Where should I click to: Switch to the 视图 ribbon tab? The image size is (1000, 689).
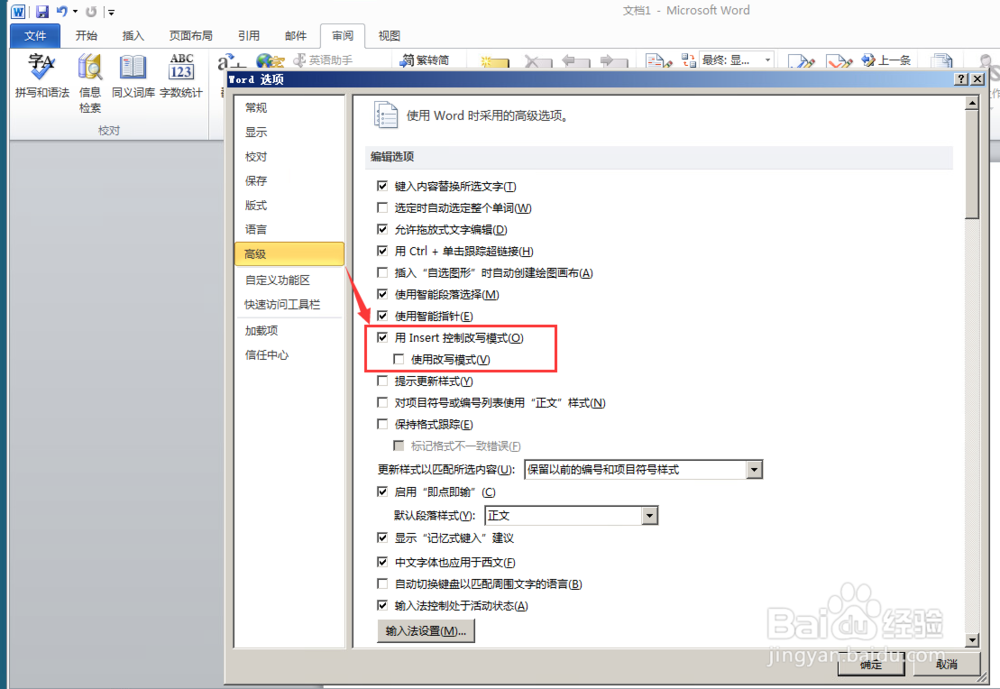click(389, 35)
